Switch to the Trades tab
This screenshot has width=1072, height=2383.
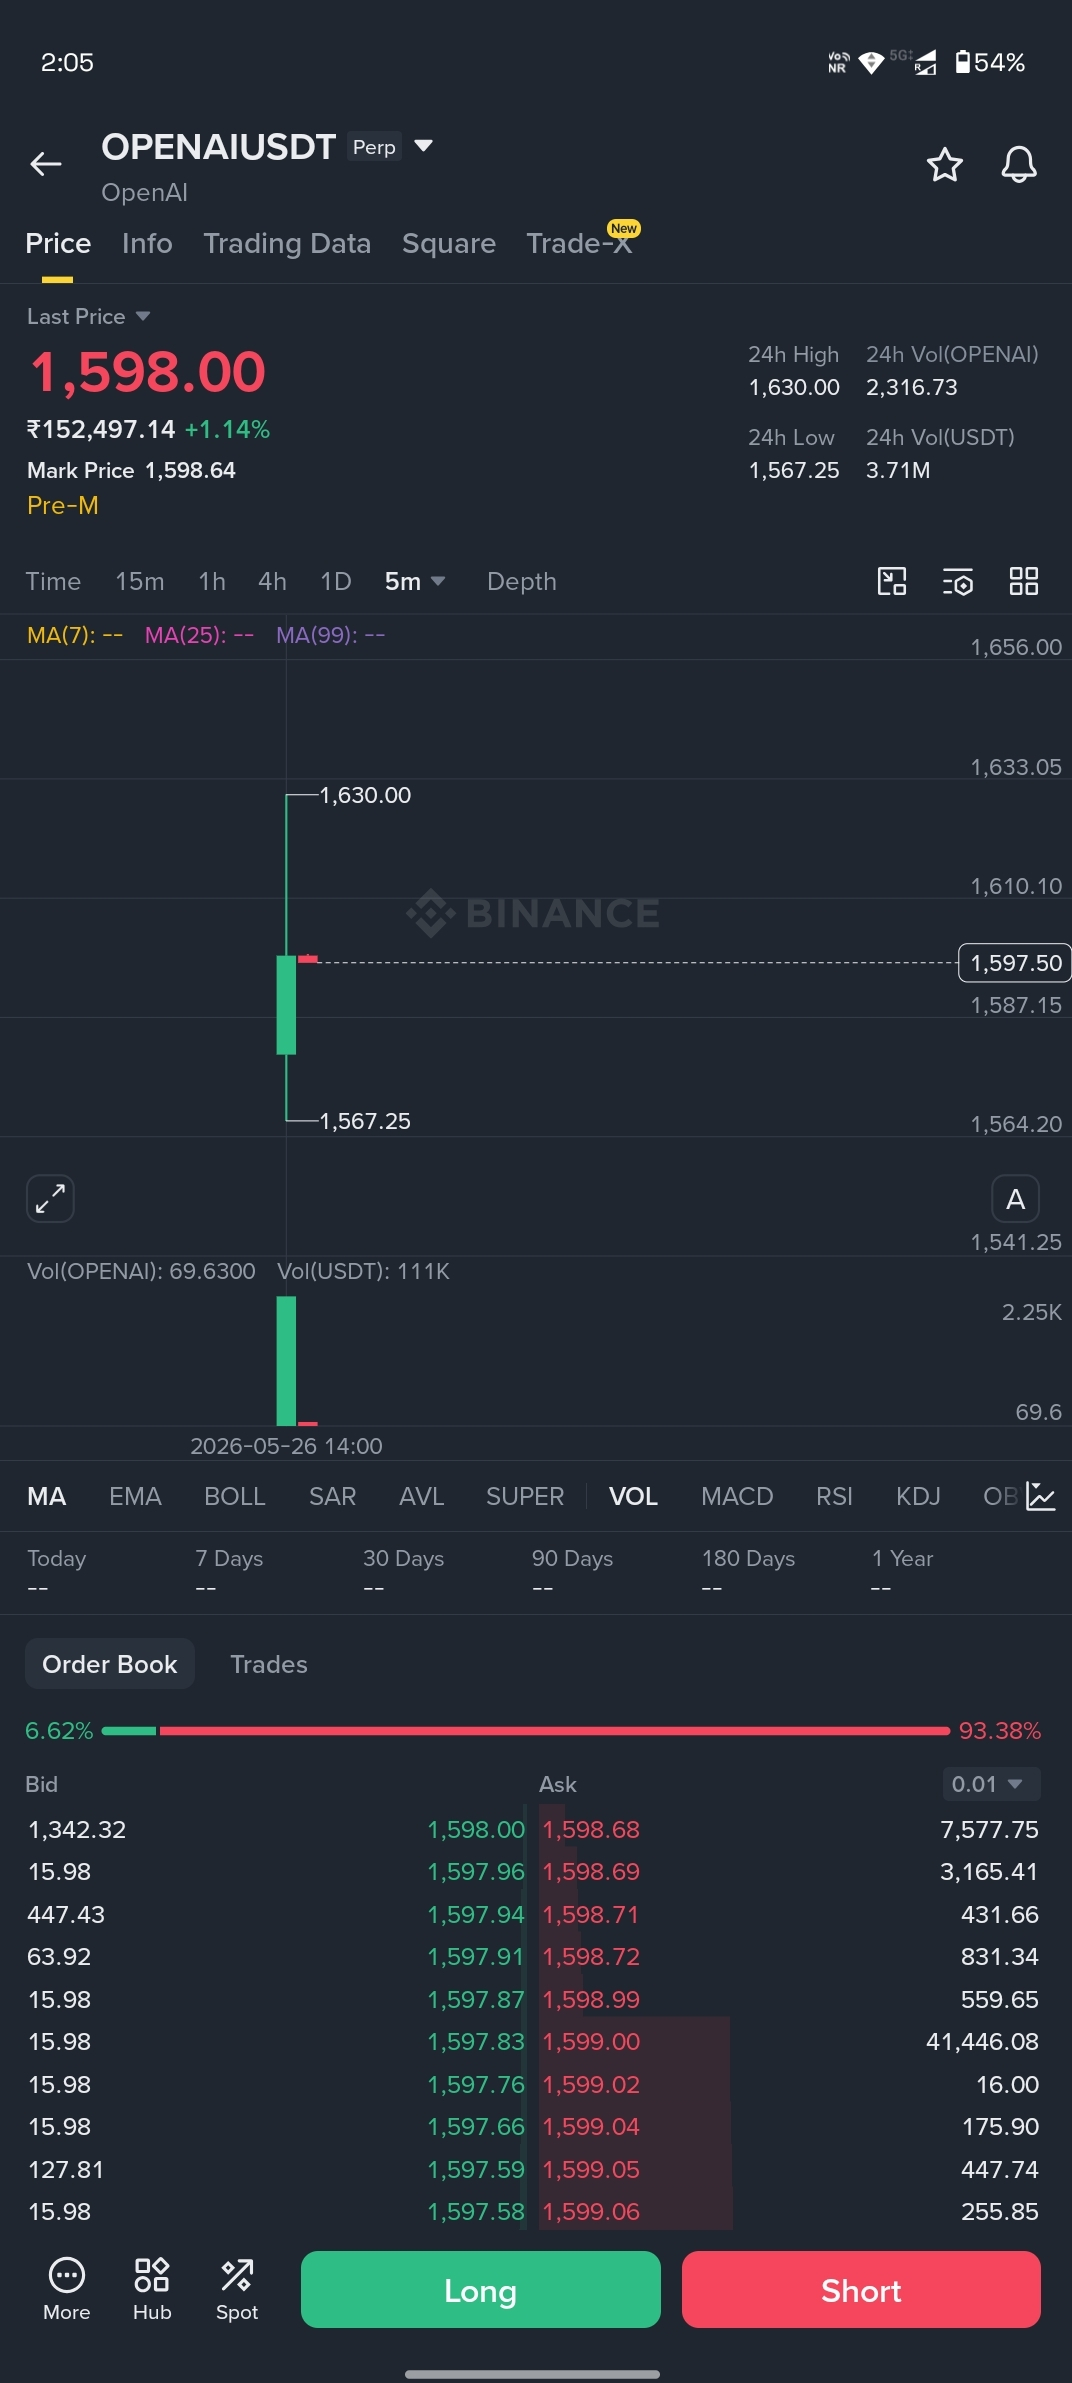point(269,1664)
